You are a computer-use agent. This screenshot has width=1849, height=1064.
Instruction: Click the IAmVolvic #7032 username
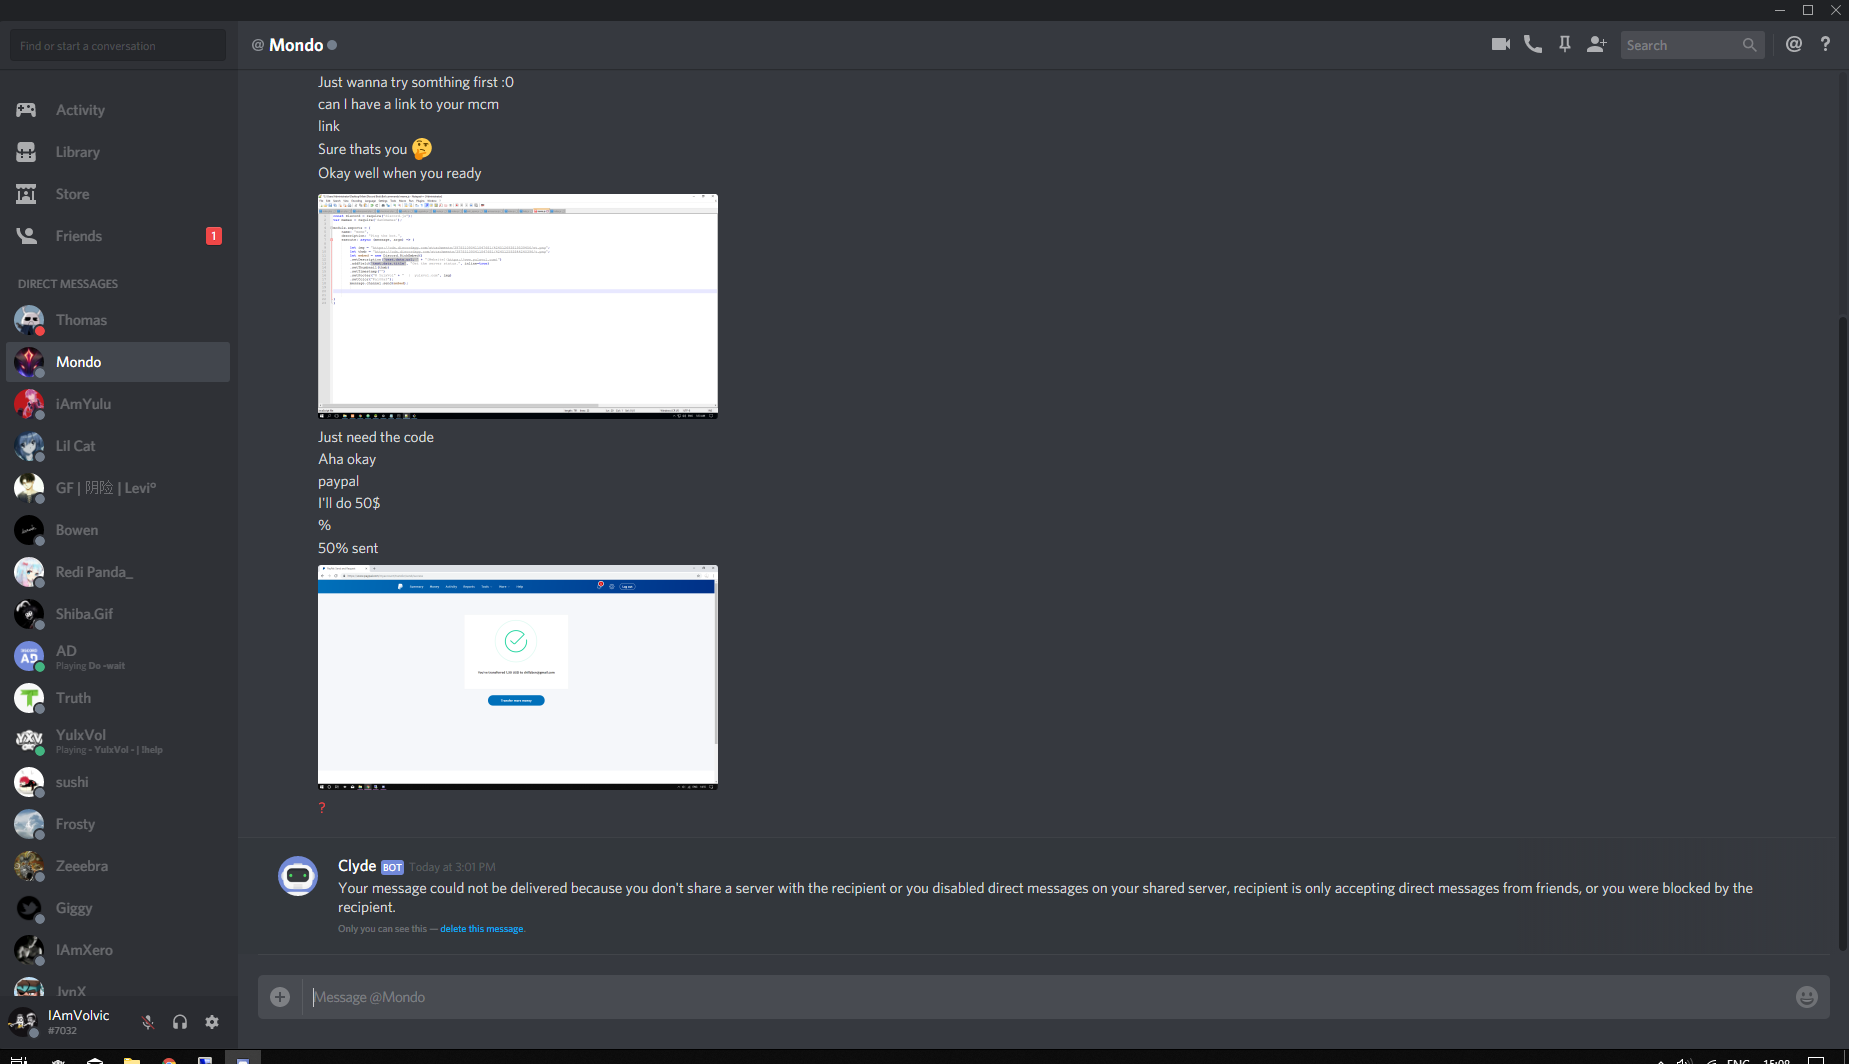78,1022
